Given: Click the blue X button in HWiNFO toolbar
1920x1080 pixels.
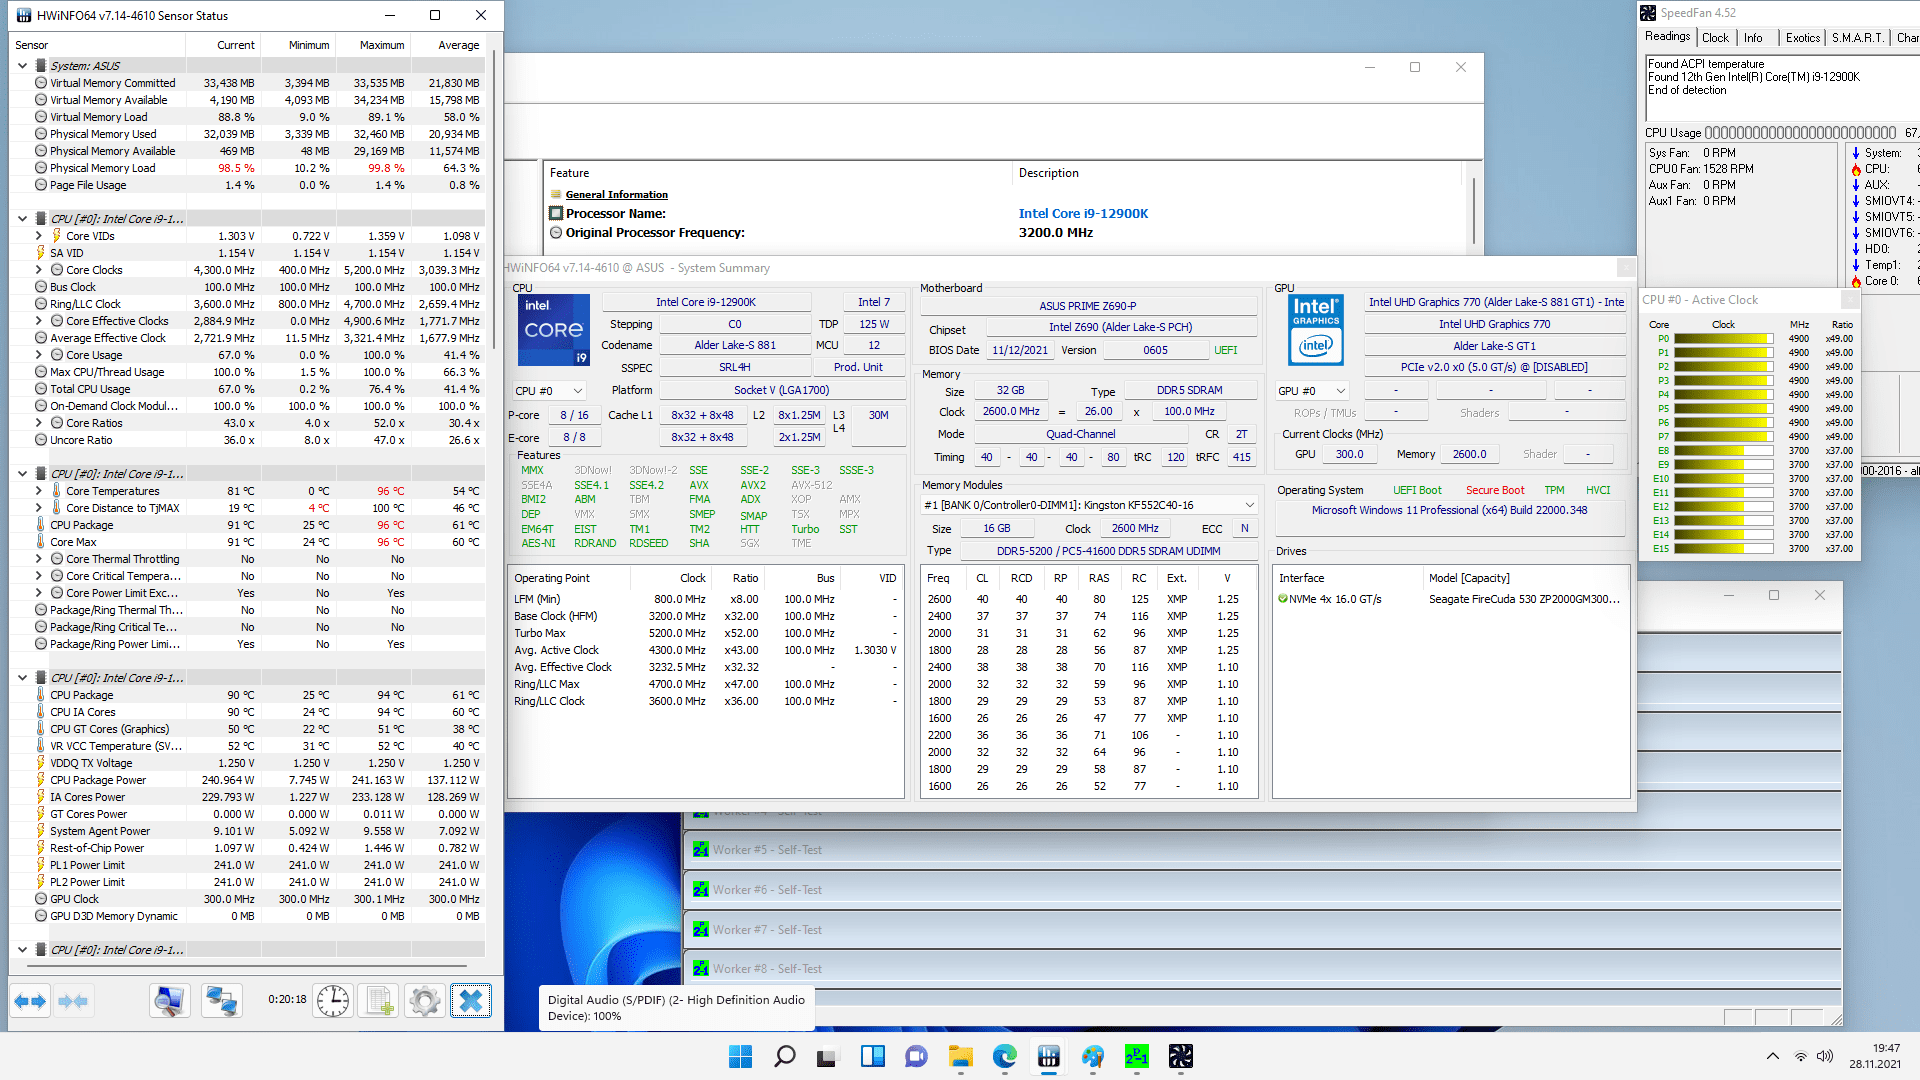Looking at the screenshot, I should click(471, 1000).
